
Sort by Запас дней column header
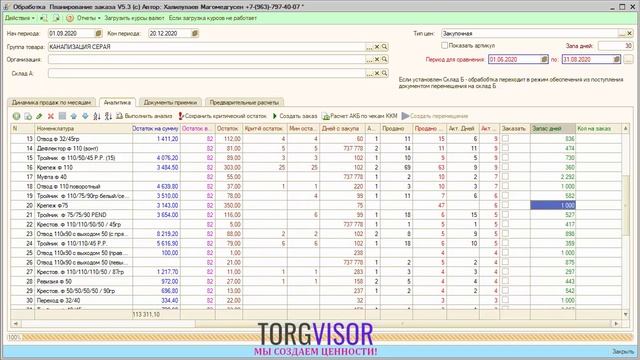(553, 129)
